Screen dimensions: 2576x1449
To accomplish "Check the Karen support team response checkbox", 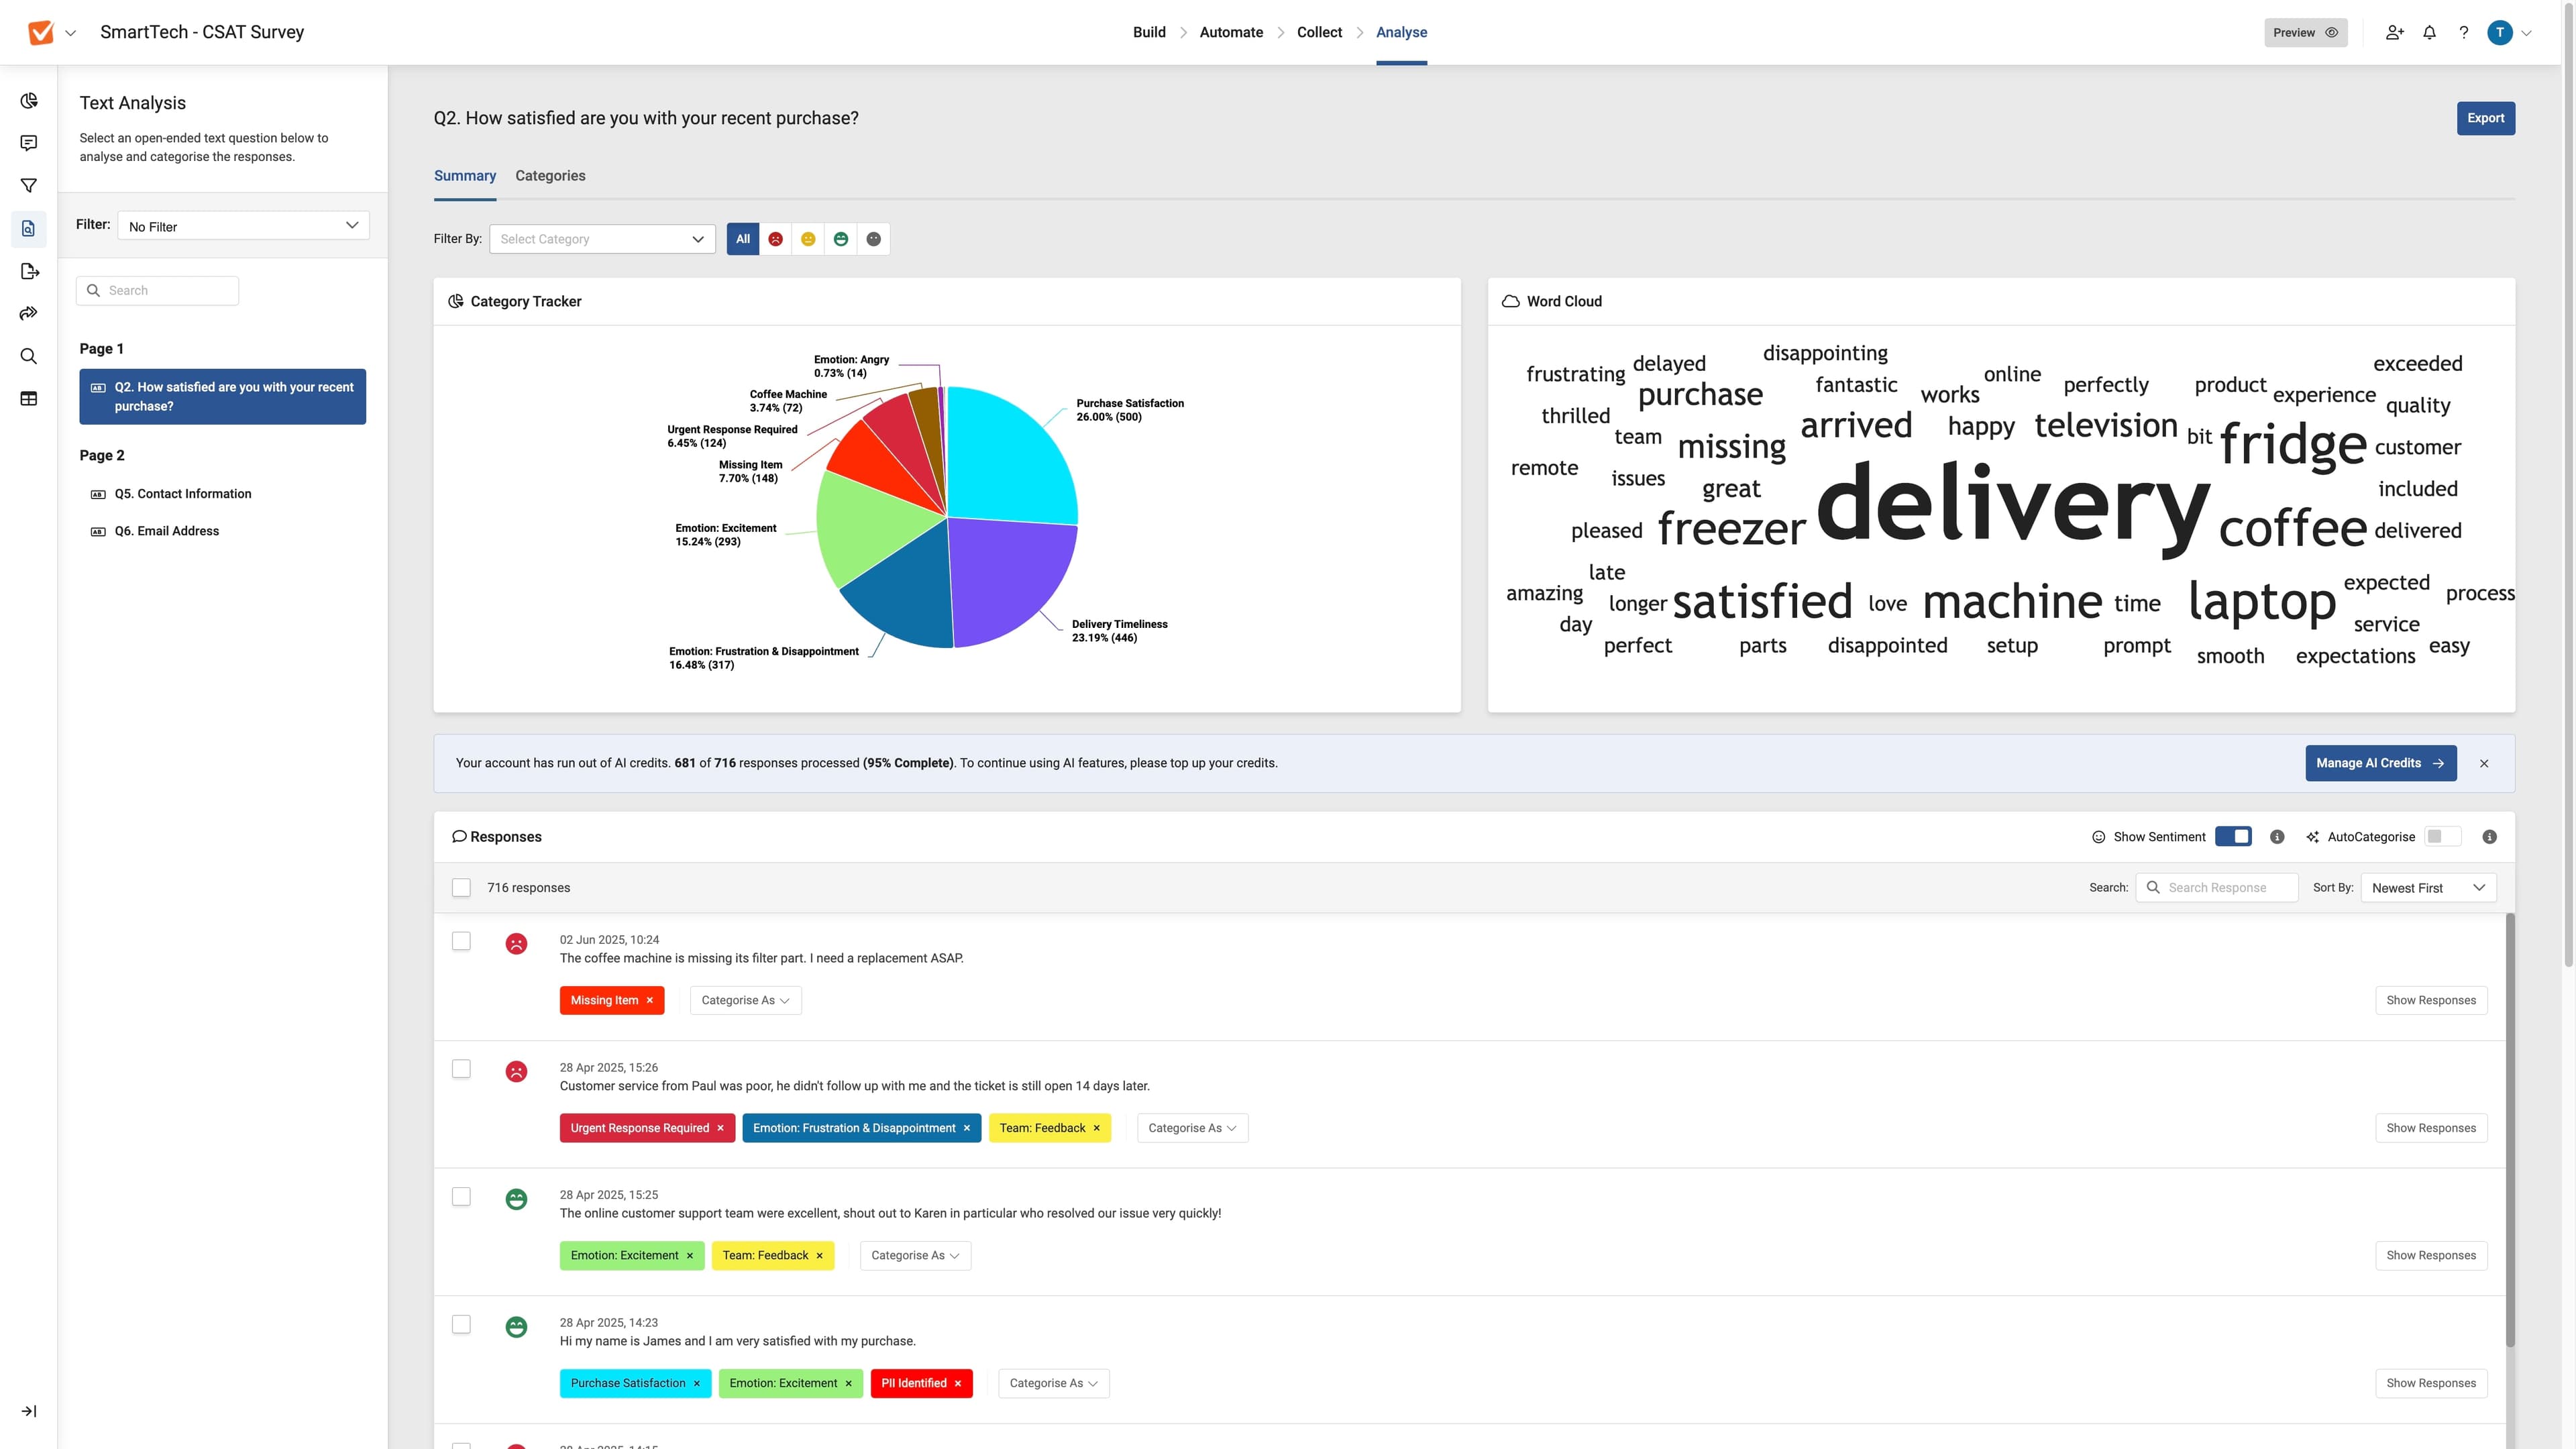I will tap(461, 1196).
